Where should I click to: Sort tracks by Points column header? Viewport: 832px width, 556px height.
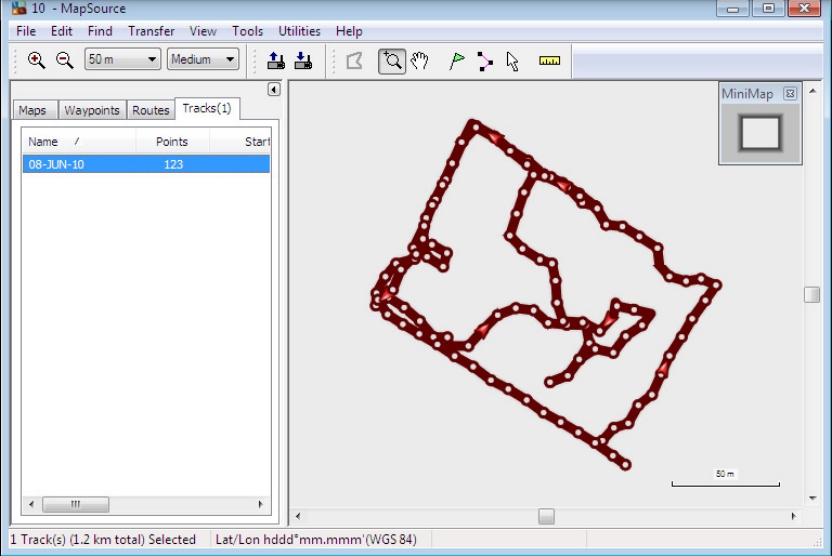pos(172,142)
